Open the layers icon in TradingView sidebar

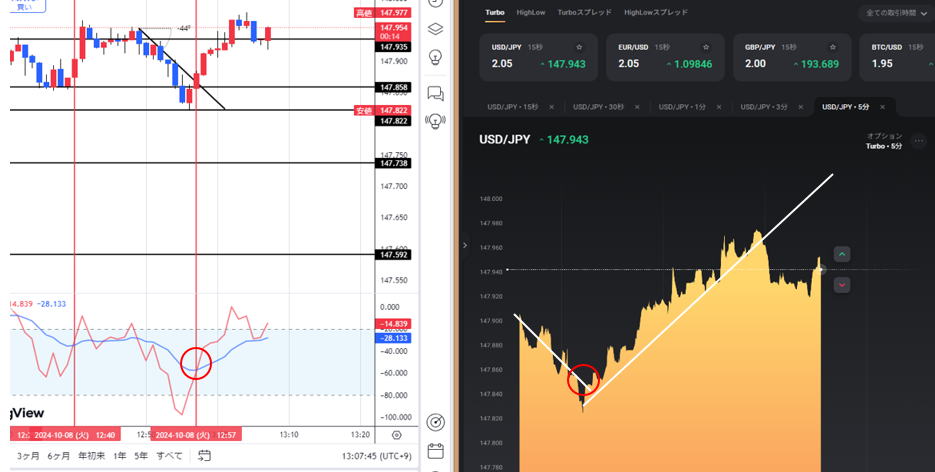(x=435, y=29)
